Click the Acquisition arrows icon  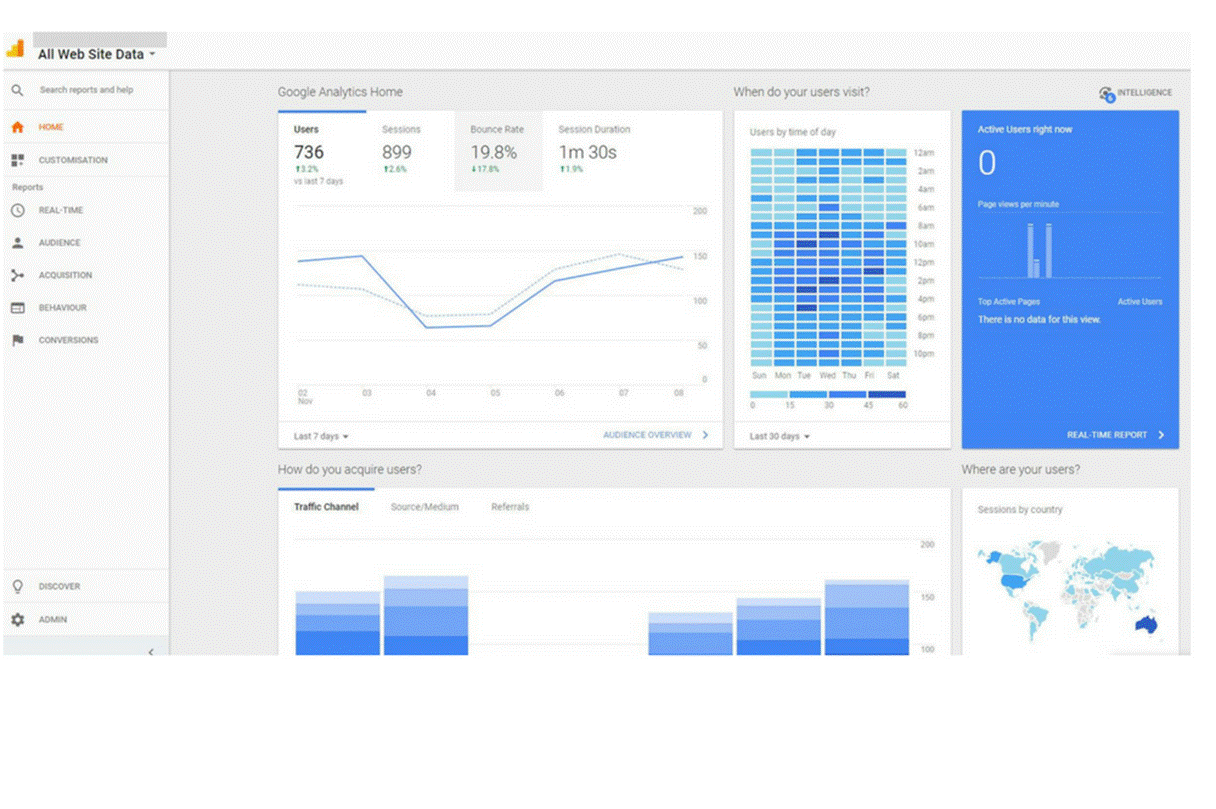[x=17, y=275]
